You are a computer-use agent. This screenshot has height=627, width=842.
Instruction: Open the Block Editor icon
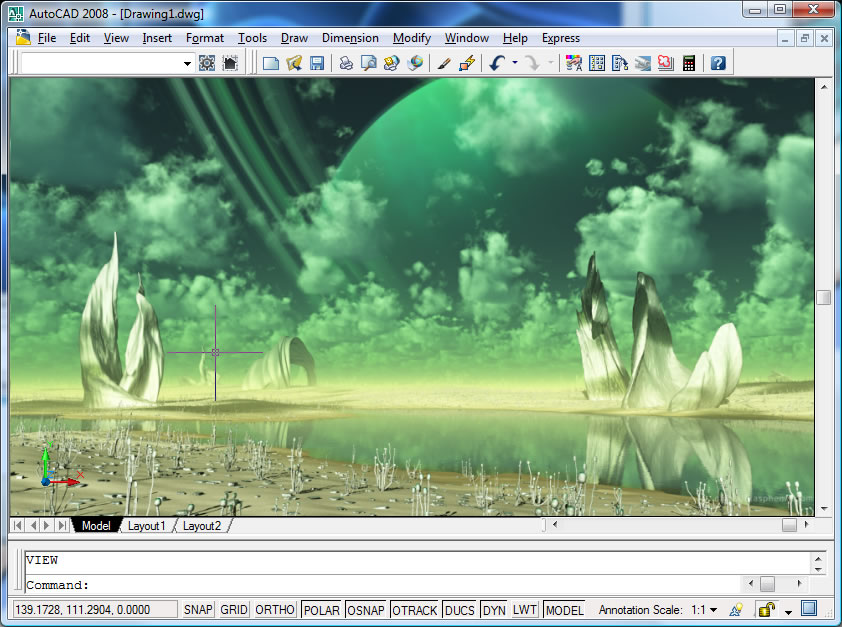point(467,63)
